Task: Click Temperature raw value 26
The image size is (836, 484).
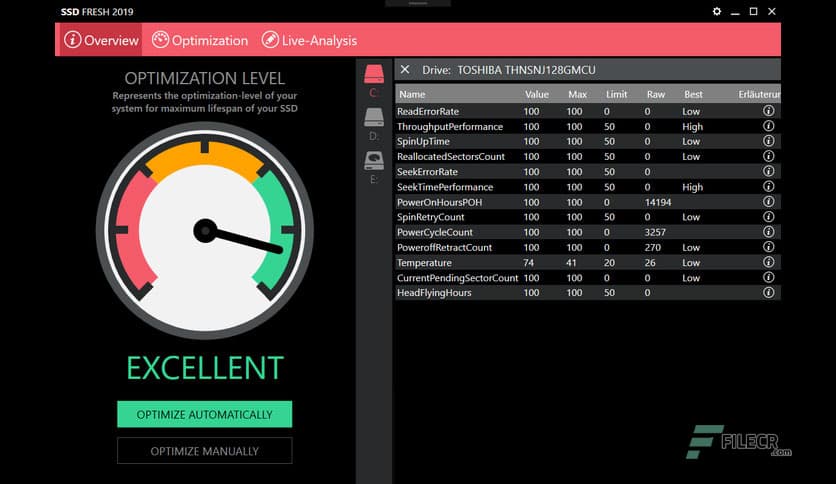Action: pyautogui.click(x=649, y=263)
